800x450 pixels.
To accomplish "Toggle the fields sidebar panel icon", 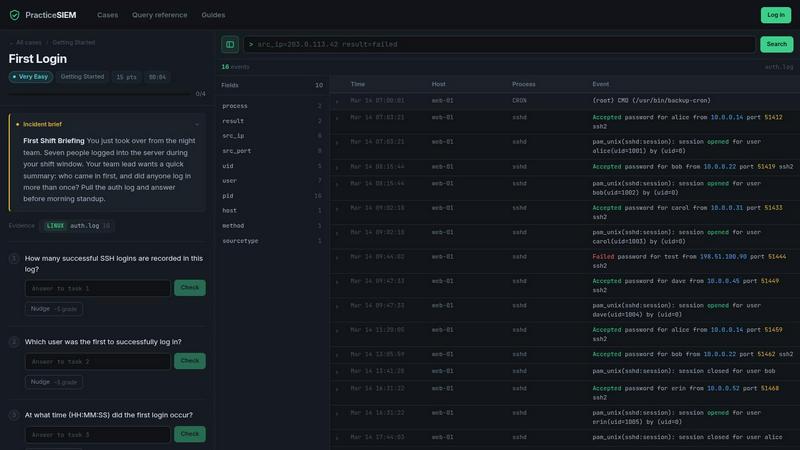I will tap(230, 44).
